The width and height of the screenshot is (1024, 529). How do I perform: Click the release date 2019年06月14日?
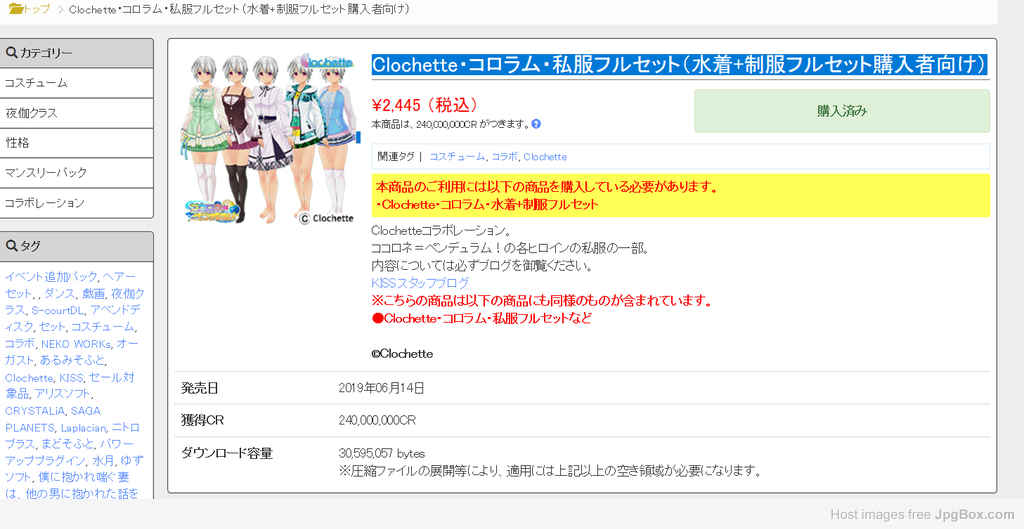[x=381, y=388]
